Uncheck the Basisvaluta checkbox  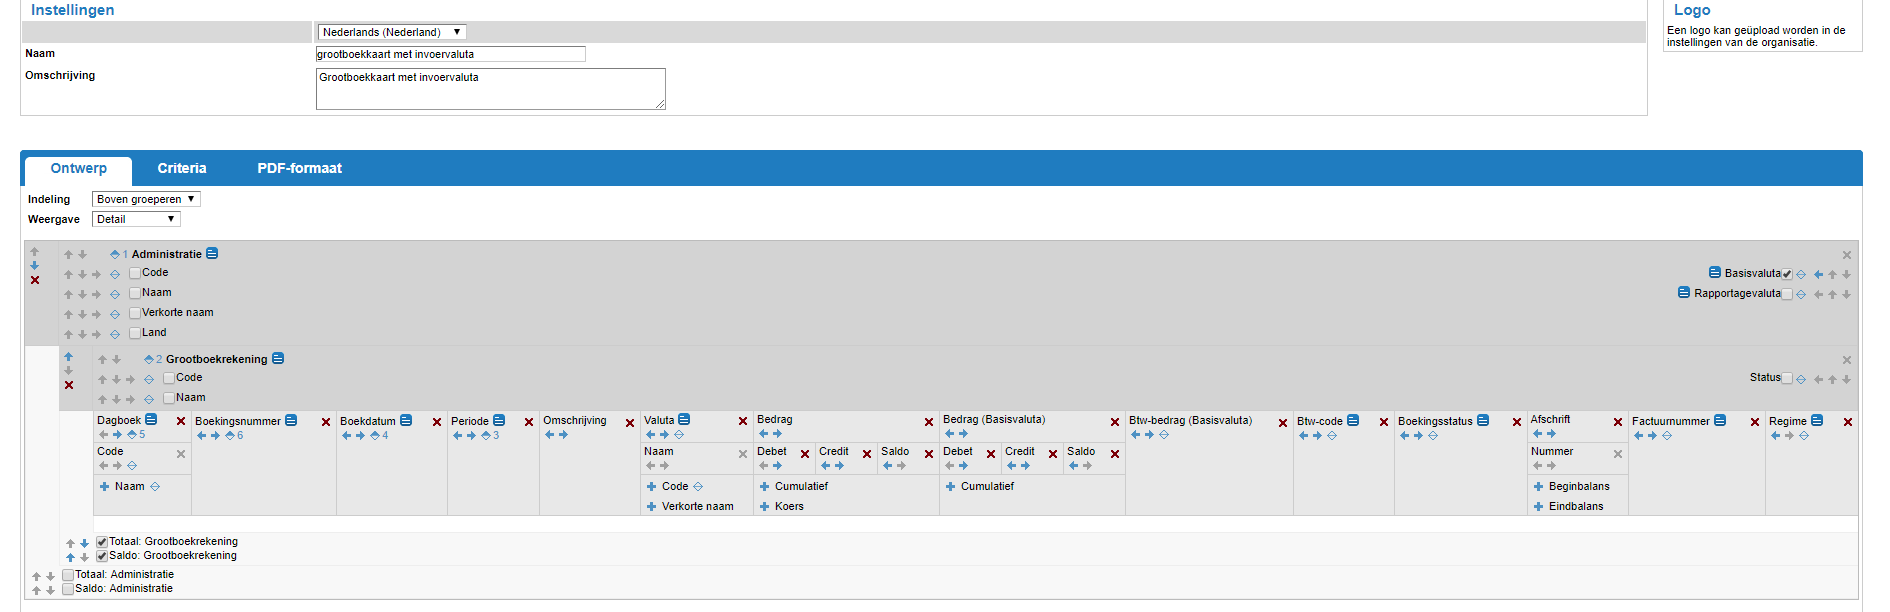click(1787, 274)
